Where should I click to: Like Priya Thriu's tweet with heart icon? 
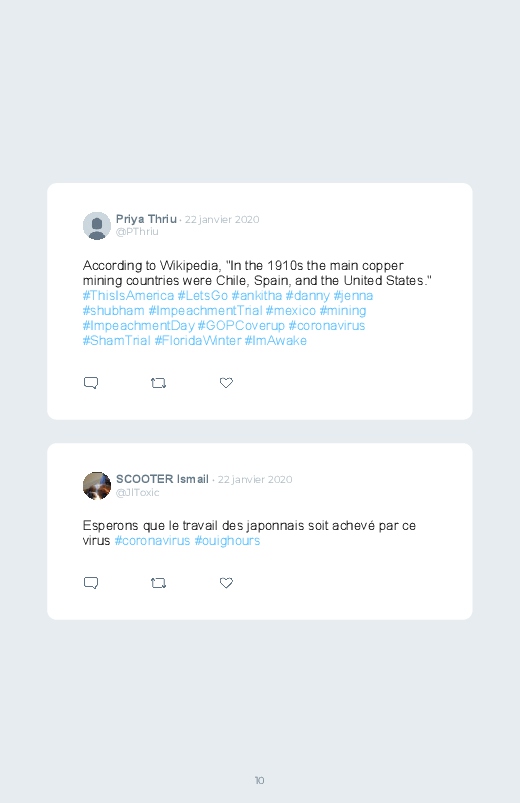[226, 383]
